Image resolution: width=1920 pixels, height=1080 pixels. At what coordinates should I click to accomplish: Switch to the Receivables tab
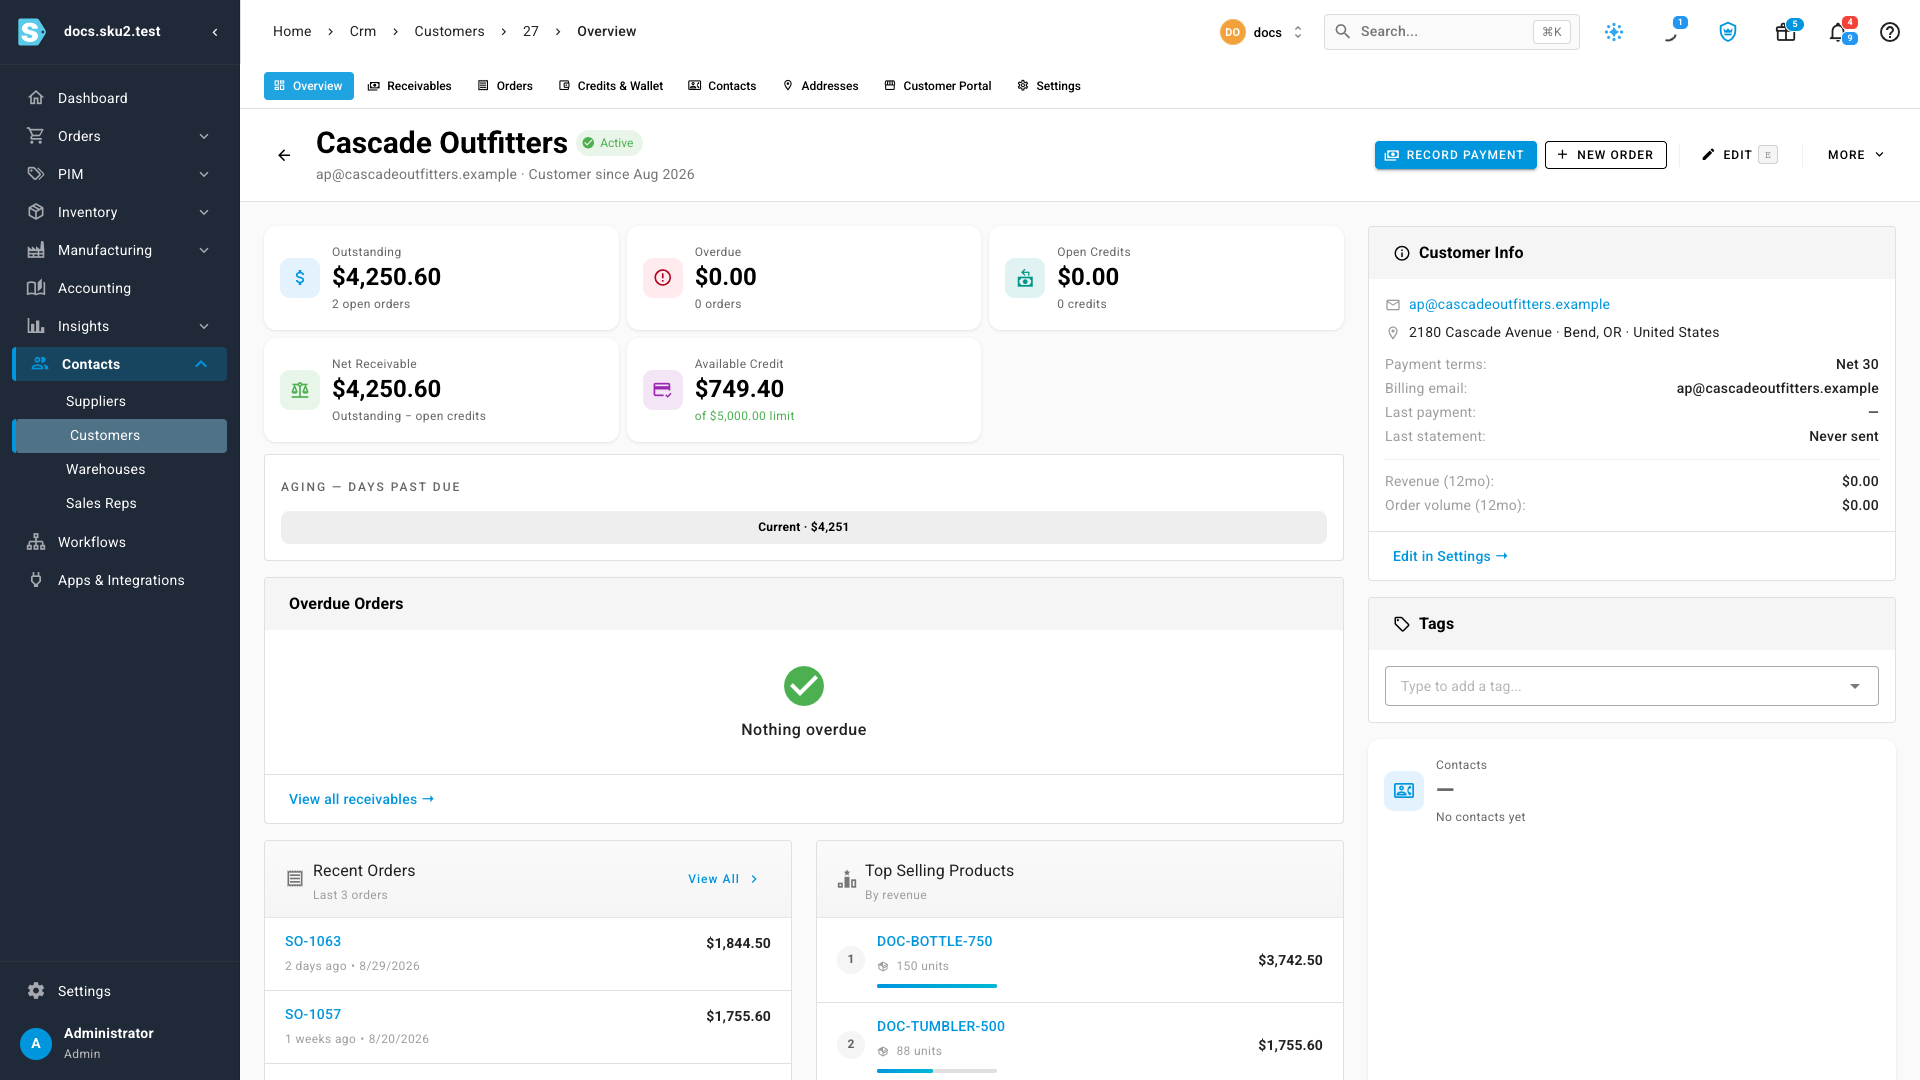click(x=410, y=86)
